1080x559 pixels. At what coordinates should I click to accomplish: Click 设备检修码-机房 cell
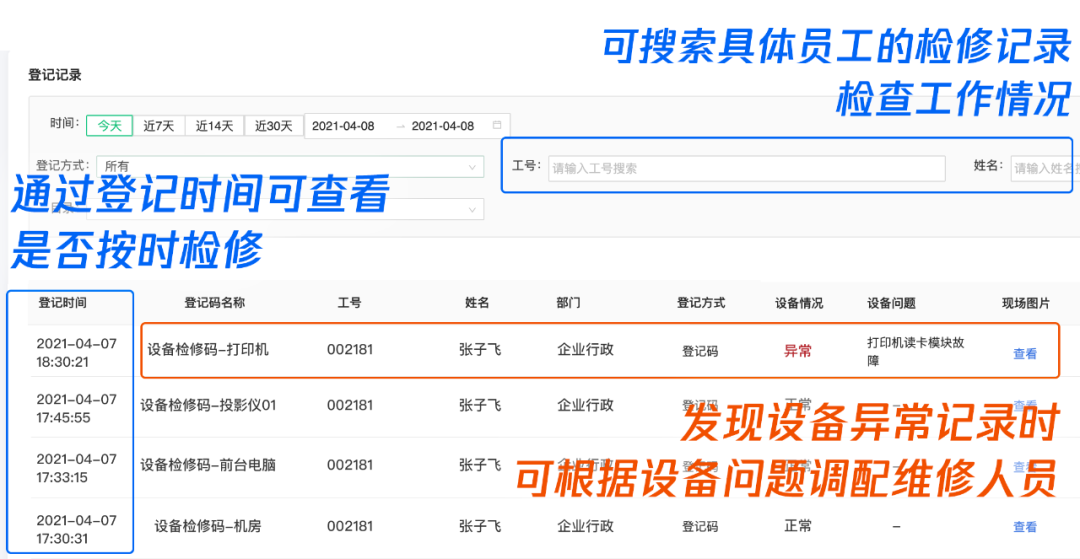(x=208, y=527)
